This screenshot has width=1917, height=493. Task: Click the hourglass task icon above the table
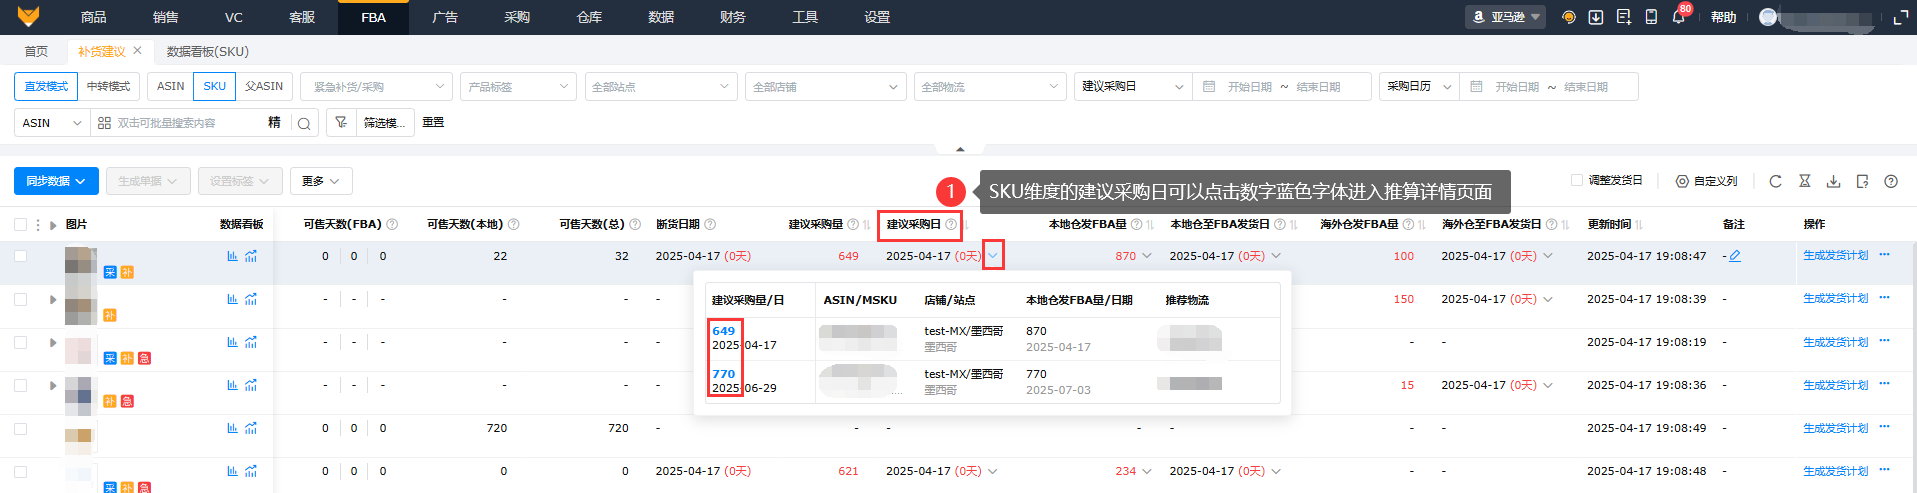(x=1804, y=181)
